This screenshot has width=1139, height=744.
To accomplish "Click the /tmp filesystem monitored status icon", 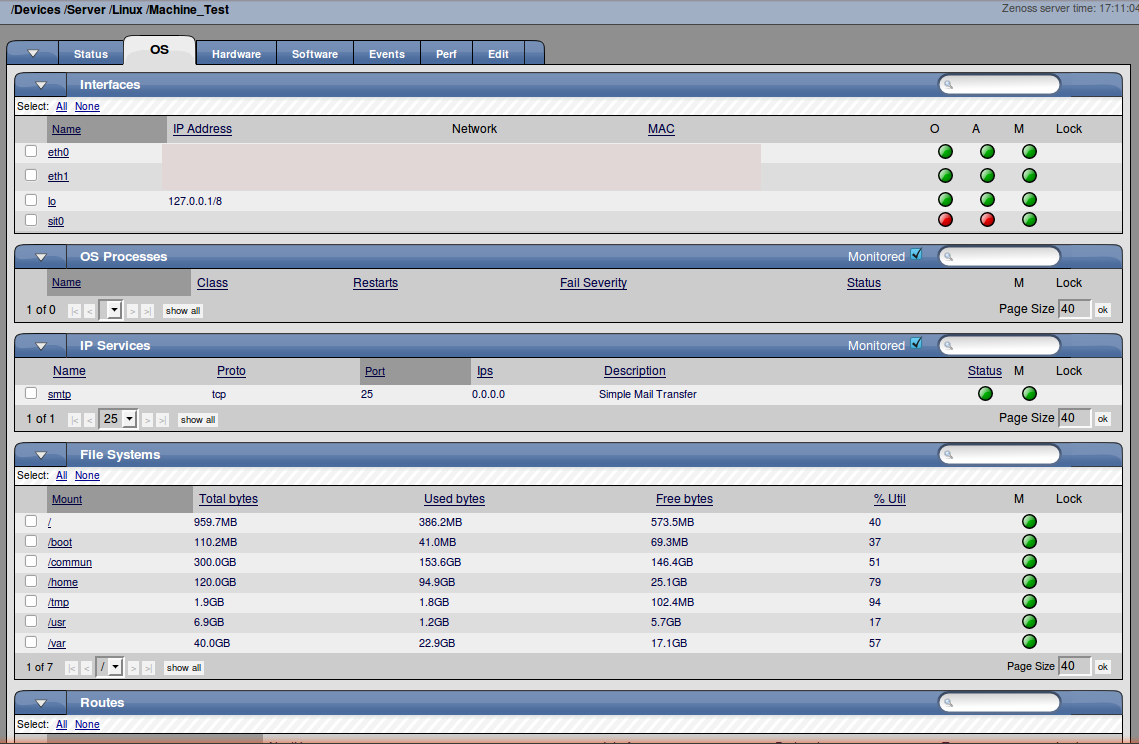I will click(x=1029, y=602).
